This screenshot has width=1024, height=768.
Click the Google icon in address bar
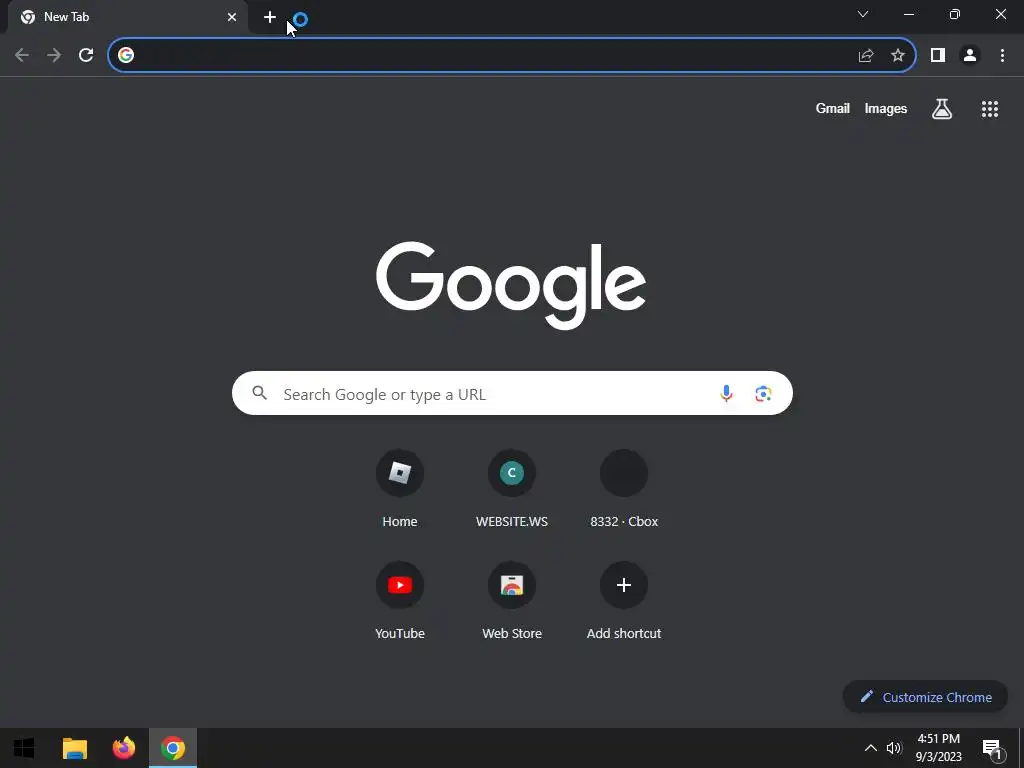[x=126, y=55]
